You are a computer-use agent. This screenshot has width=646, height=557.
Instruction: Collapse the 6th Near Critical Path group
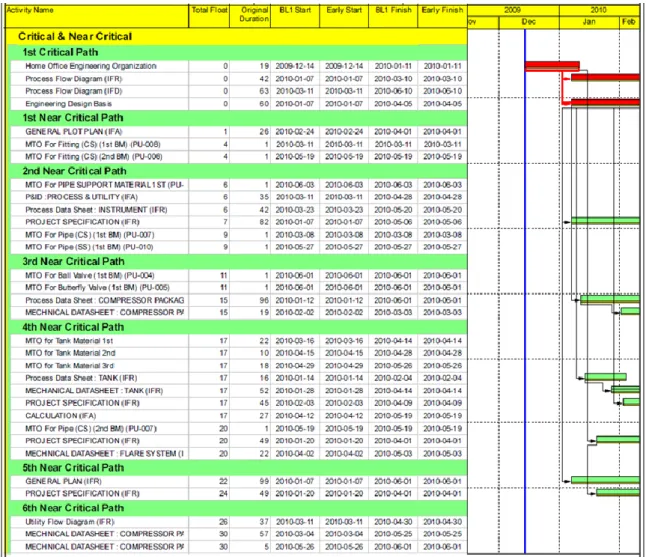pos(238,508)
